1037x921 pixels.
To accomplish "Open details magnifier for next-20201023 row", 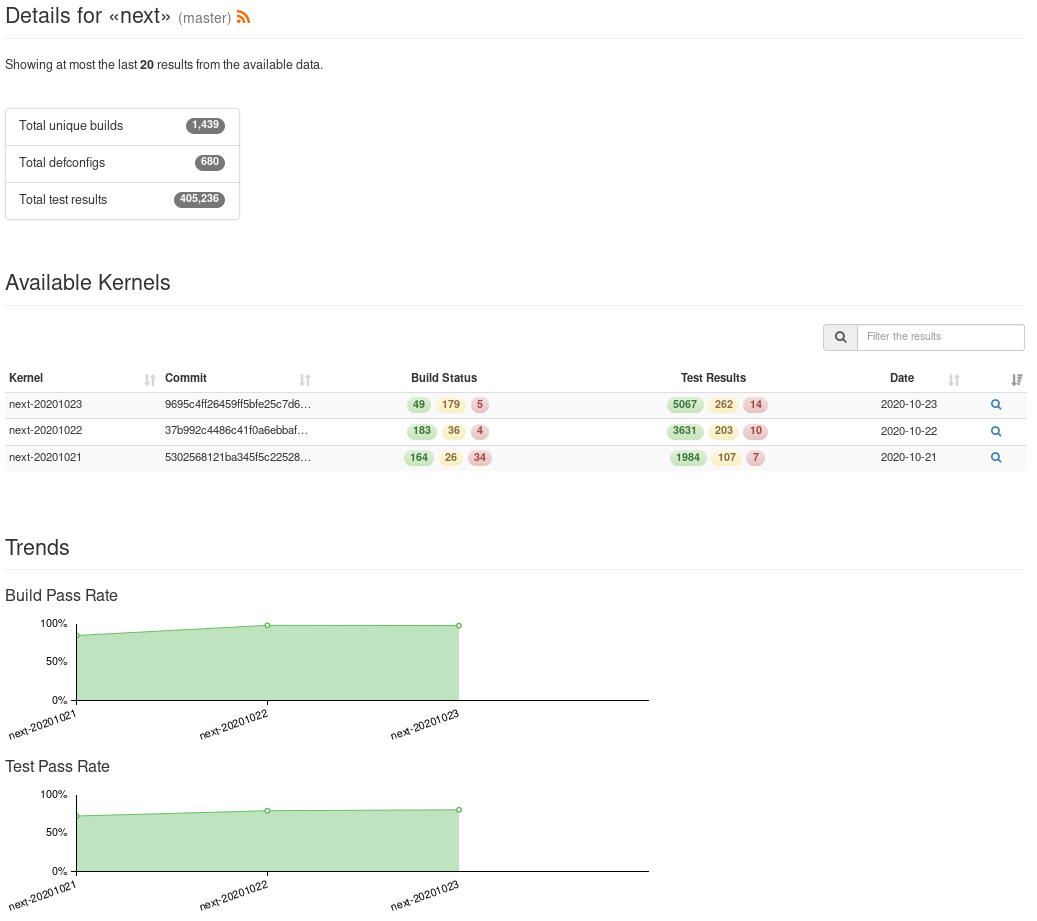I will (x=996, y=405).
